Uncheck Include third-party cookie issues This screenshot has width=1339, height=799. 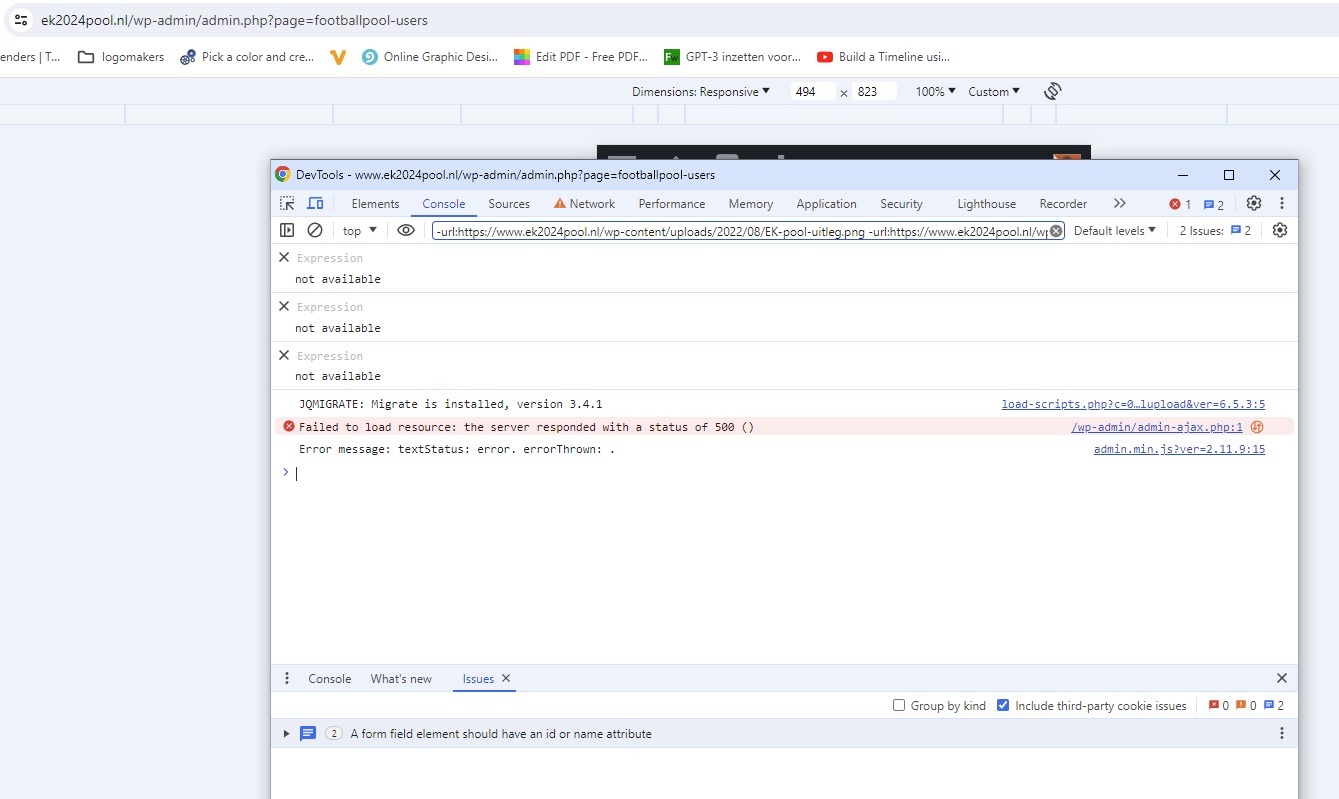(x=1003, y=705)
